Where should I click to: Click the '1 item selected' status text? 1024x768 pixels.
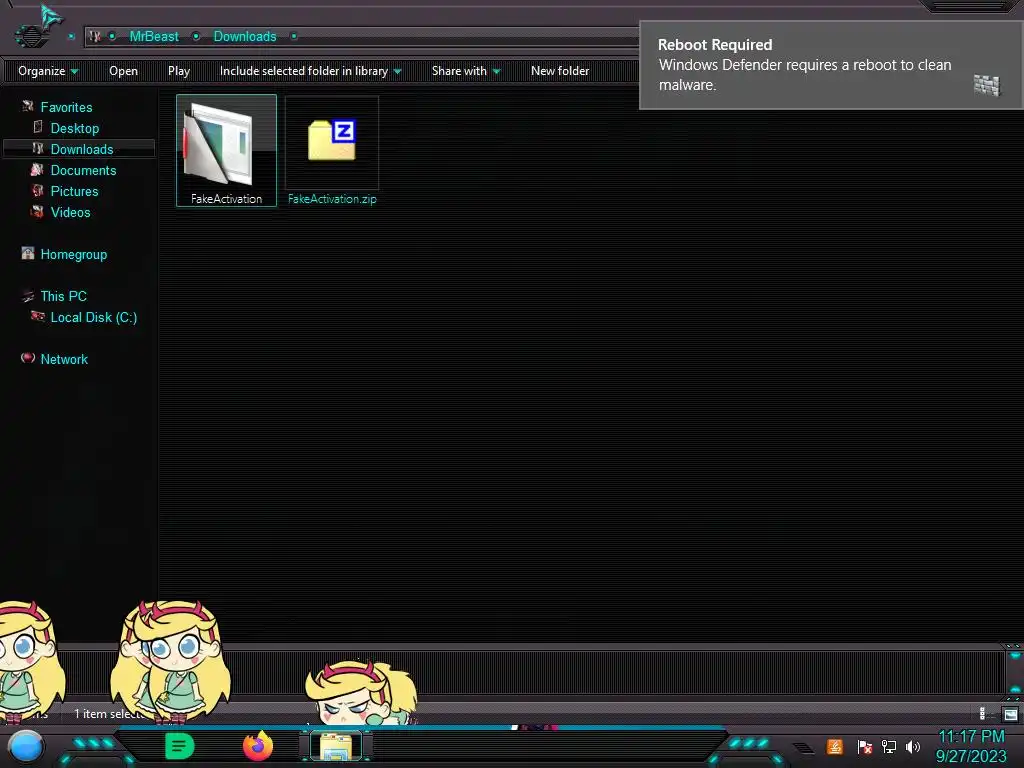point(110,714)
